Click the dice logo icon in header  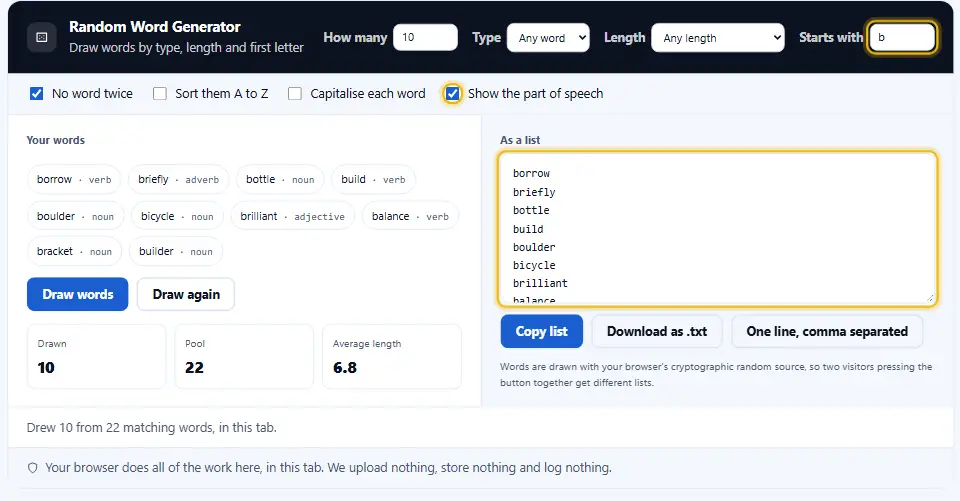point(42,37)
